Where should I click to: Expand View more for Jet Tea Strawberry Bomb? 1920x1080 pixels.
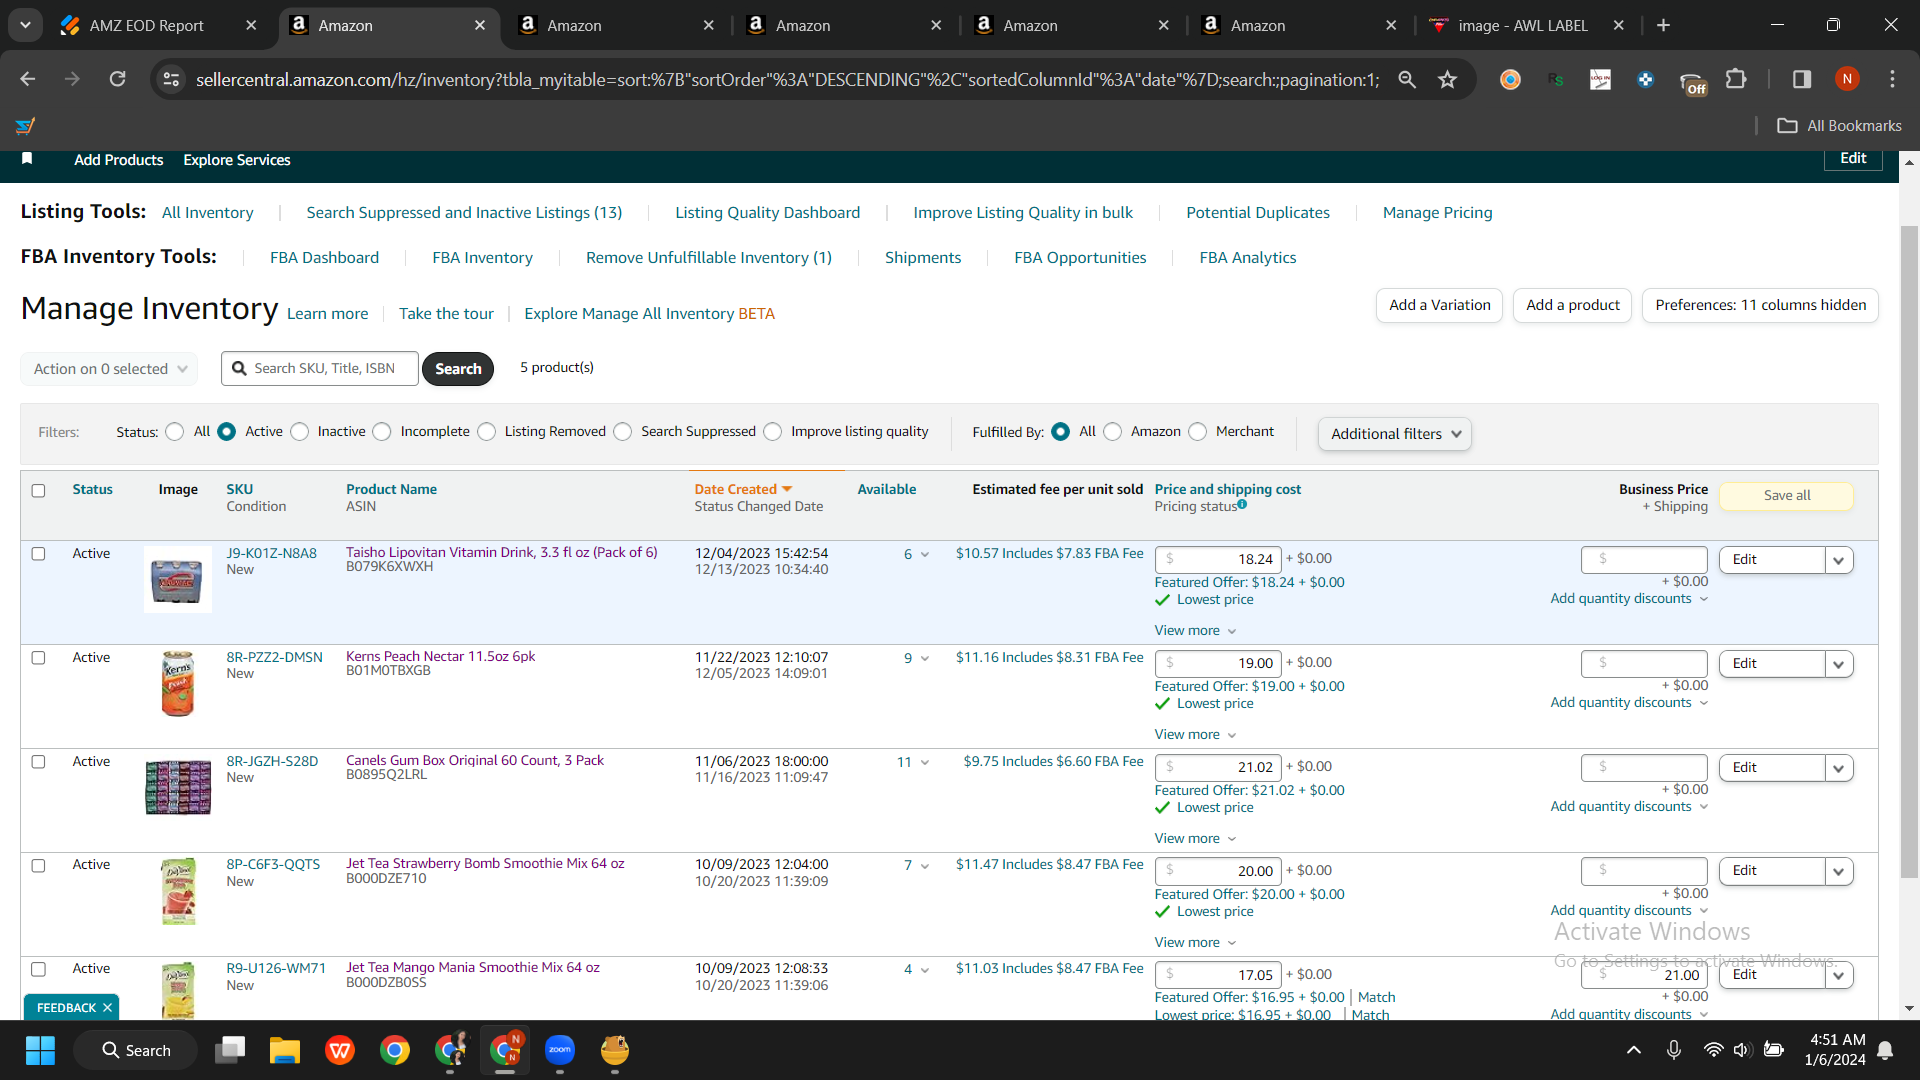(1196, 943)
